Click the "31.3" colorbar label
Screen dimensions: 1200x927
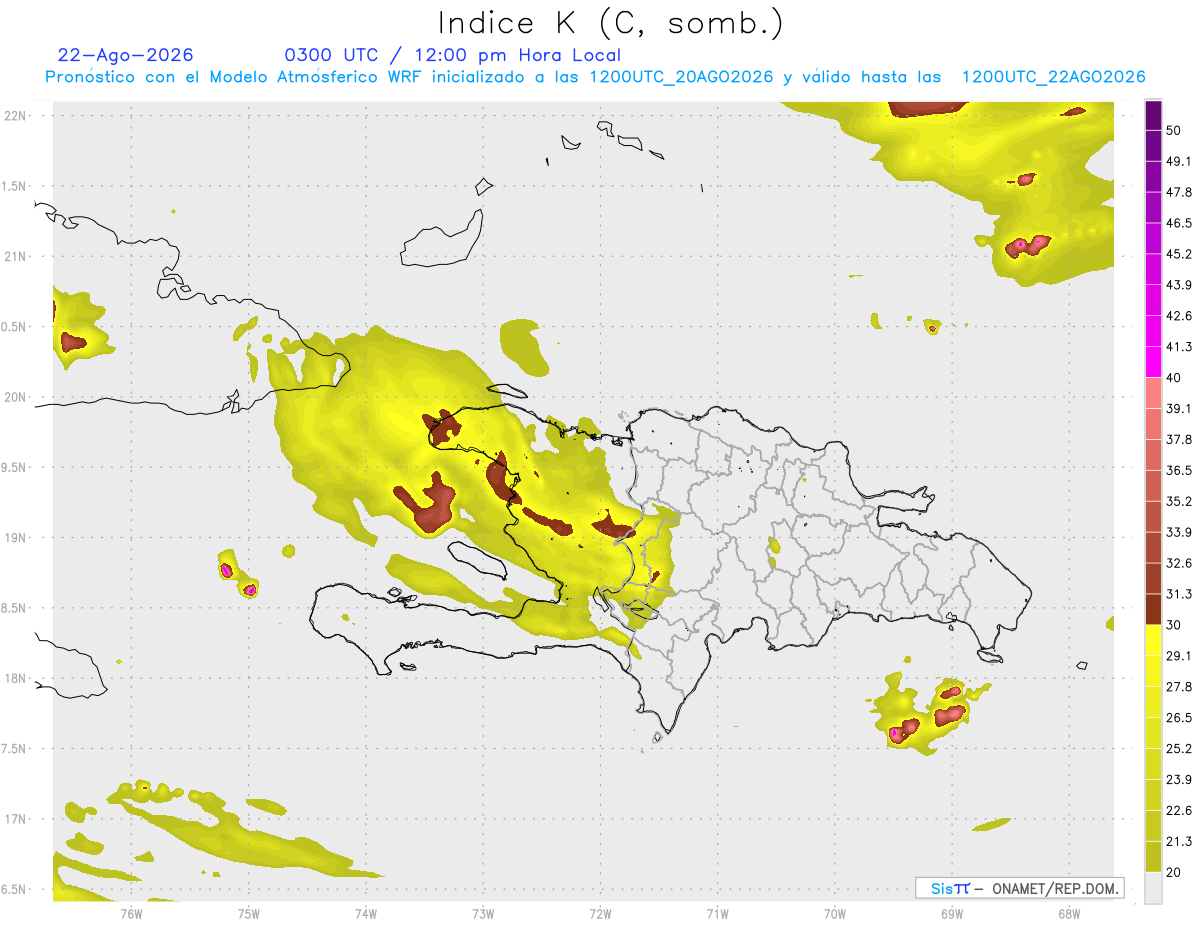tap(1179, 594)
